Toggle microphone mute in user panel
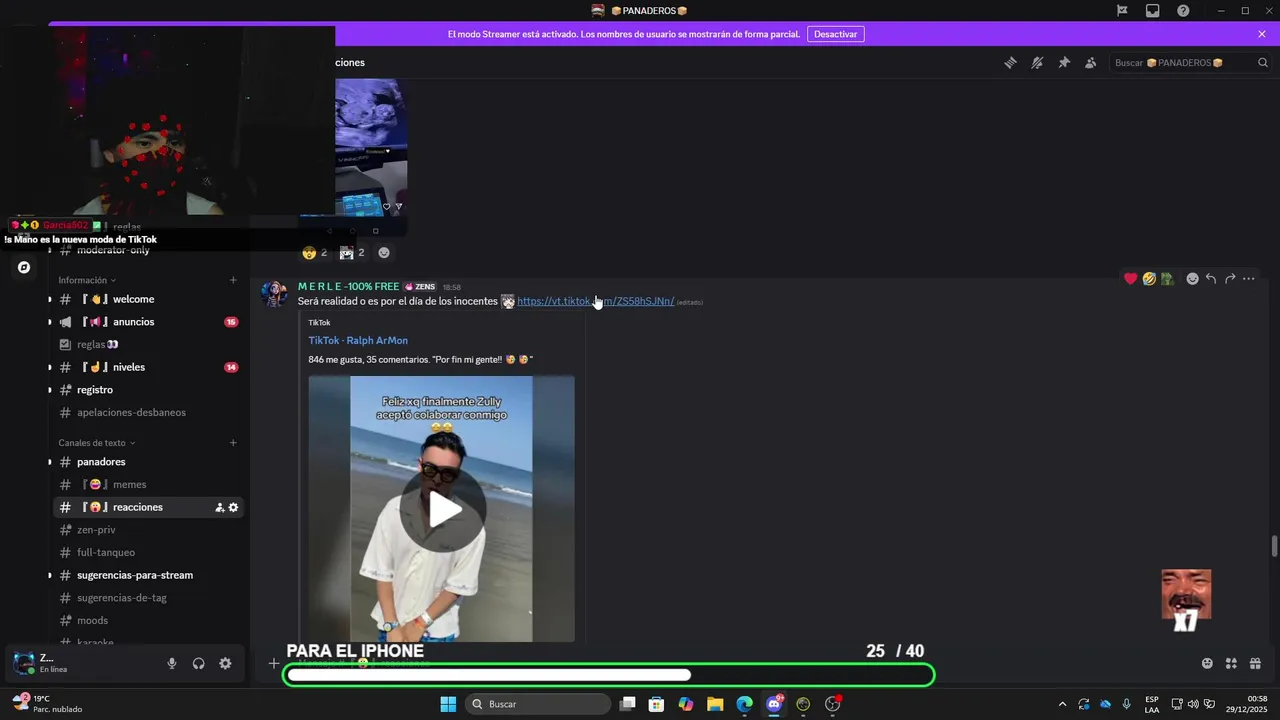The height and width of the screenshot is (720, 1280). [x=172, y=663]
